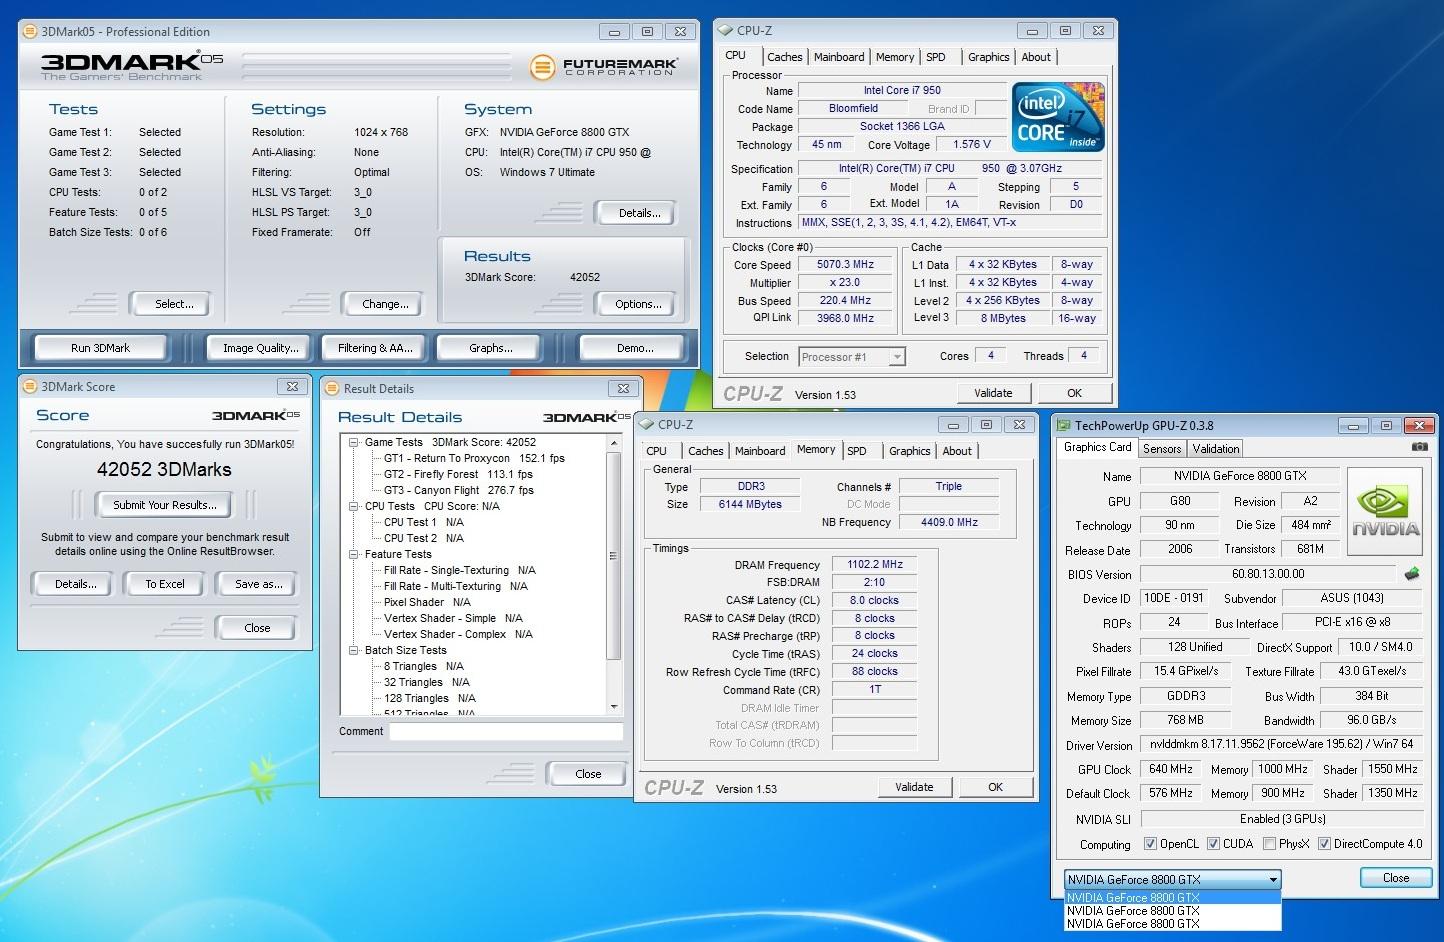This screenshot has width=1444, height=942.
Task: Collapse the Feature Tests tree node
Action: click(x=353, y=554)
